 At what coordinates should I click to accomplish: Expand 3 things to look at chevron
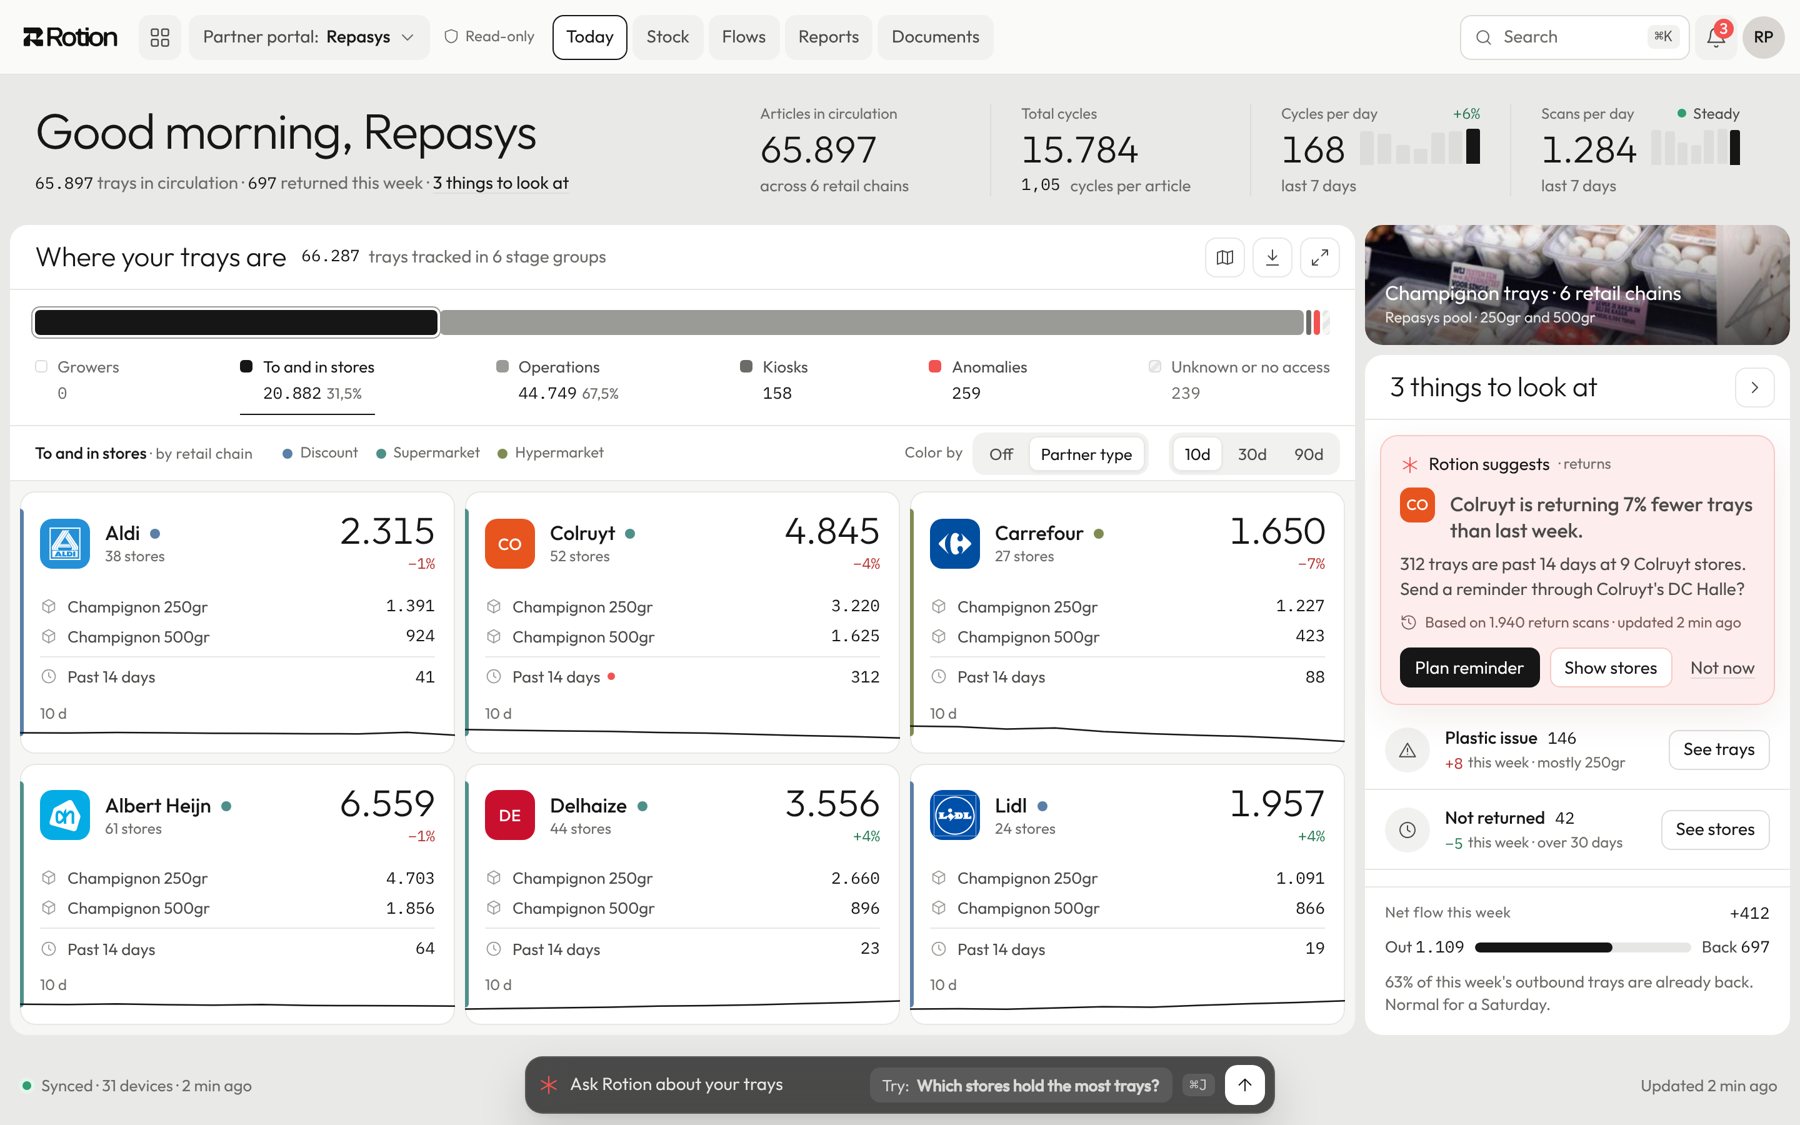pyautogui.click(x=1754, y=387)
